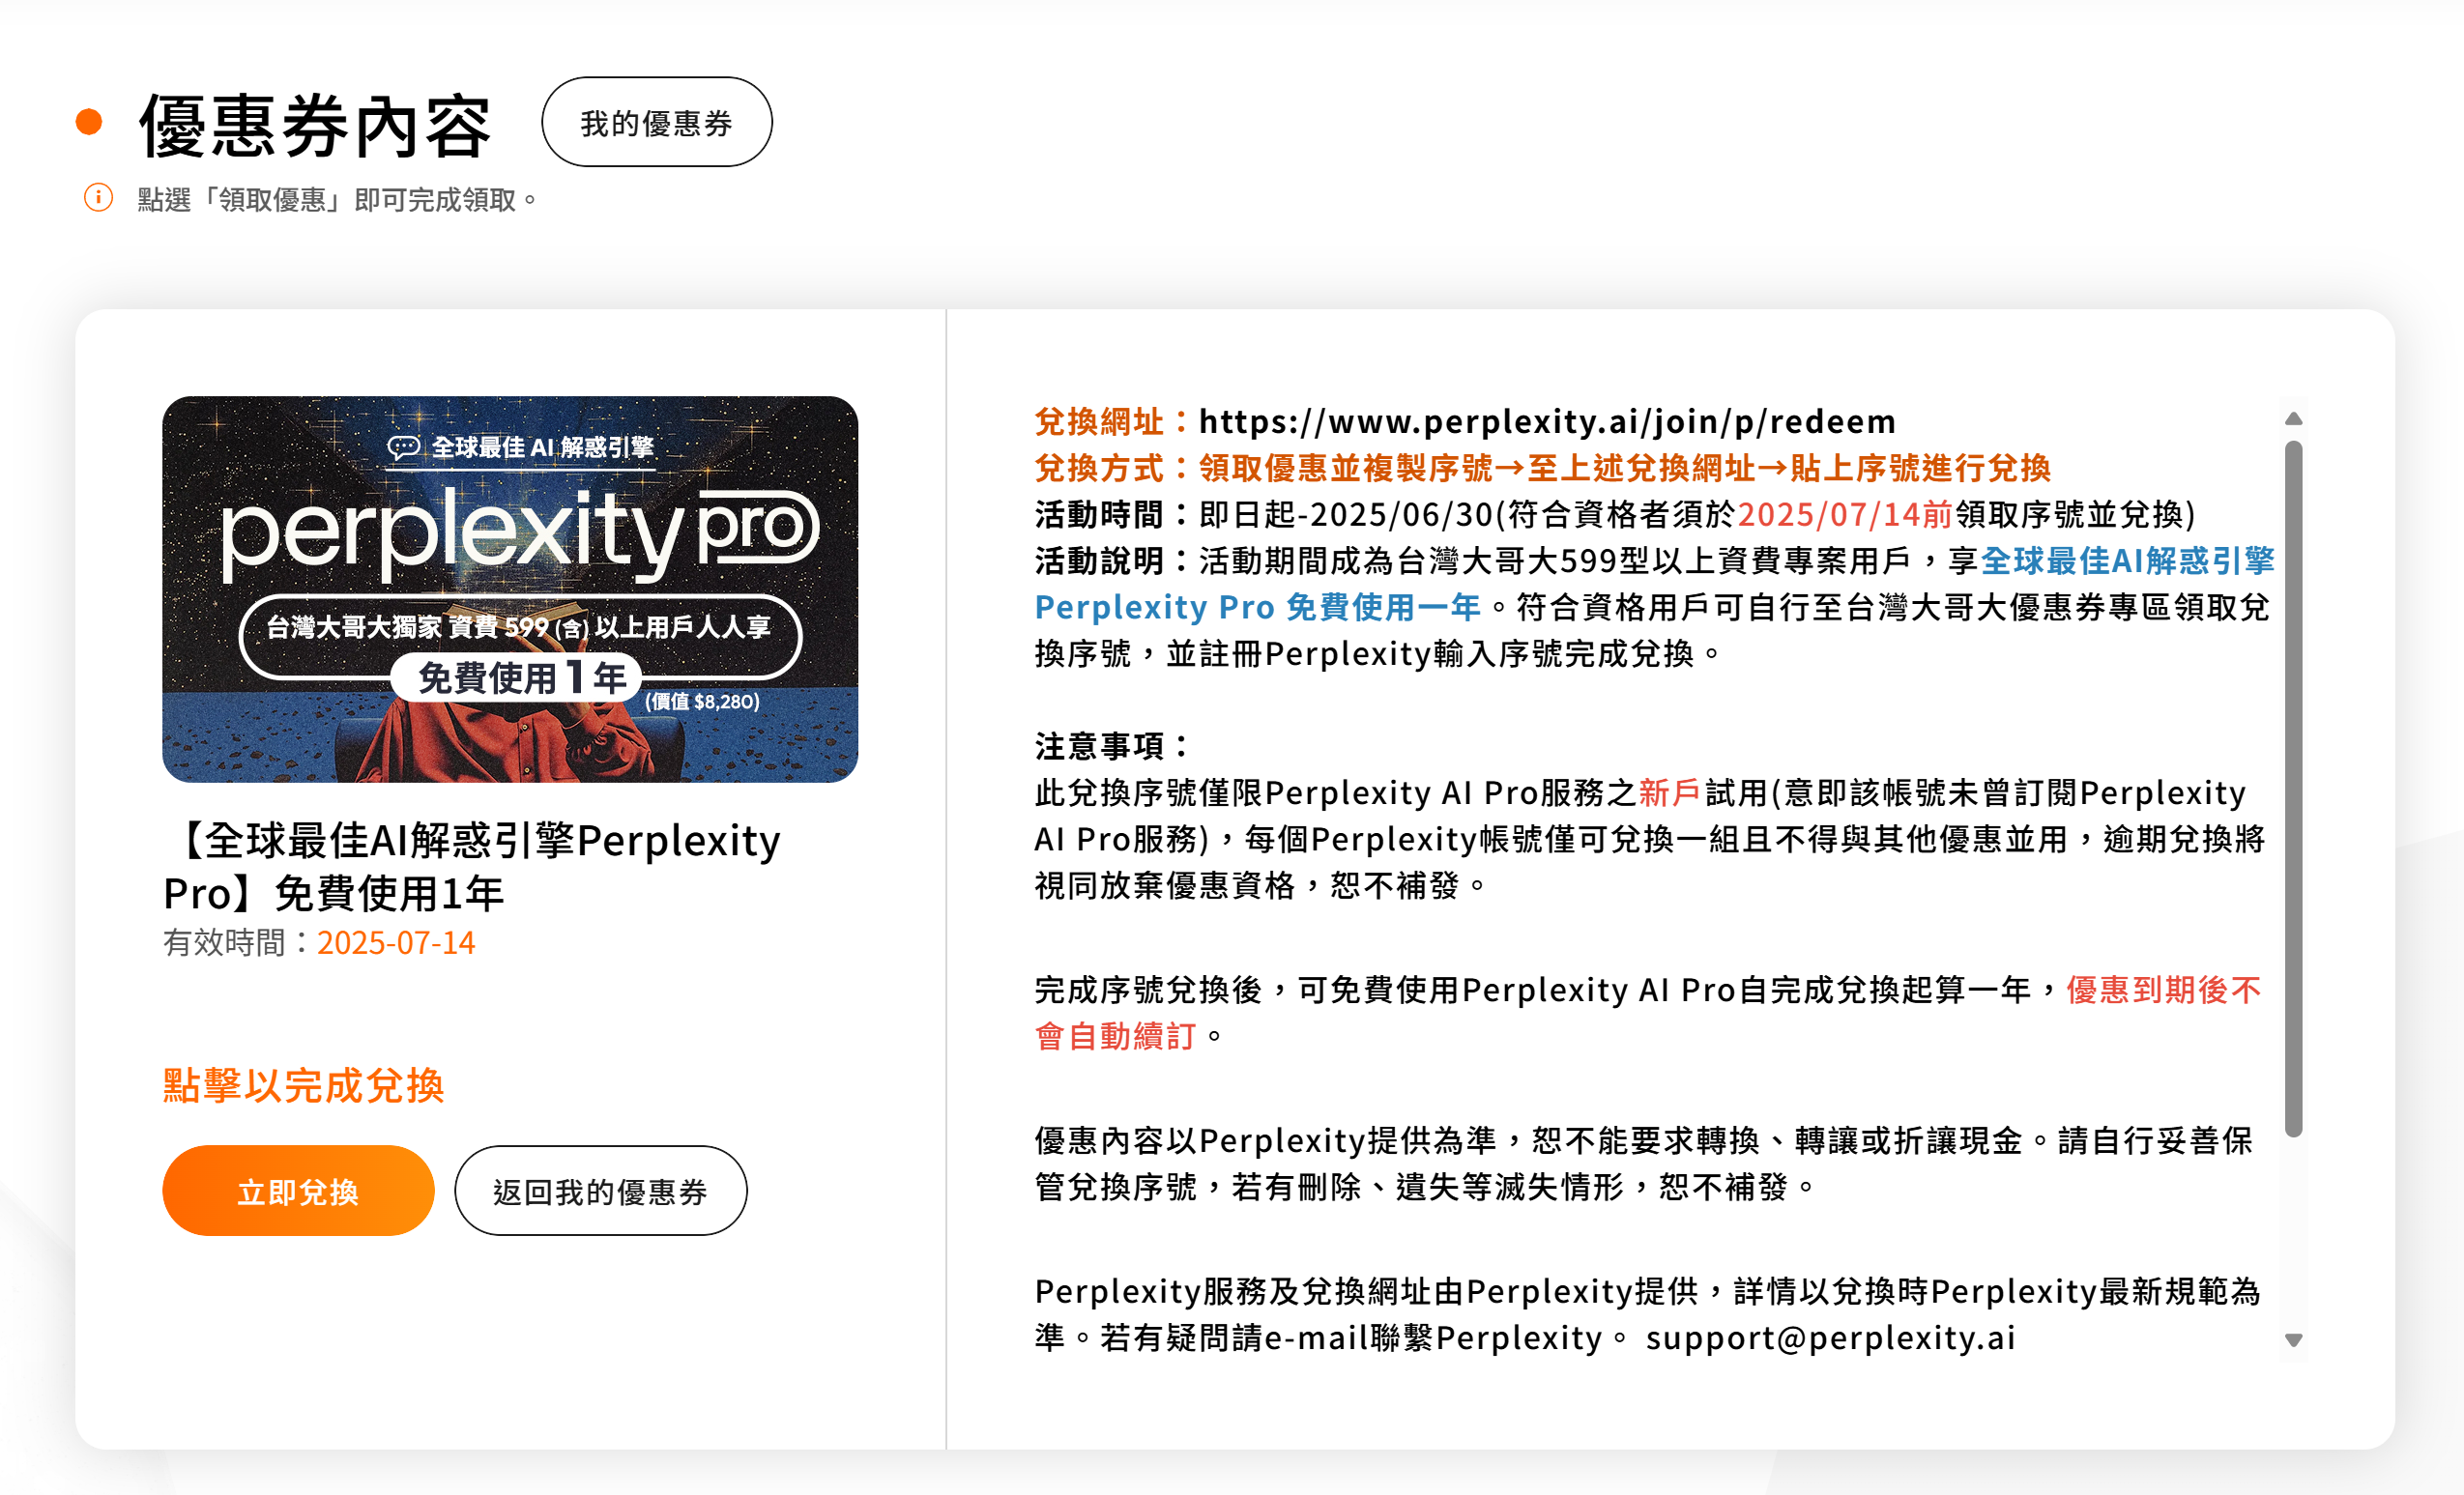Click the support@perplexity.ai email address
This screenshot has height=1495, width=2464.
tap(1829, 1338)
